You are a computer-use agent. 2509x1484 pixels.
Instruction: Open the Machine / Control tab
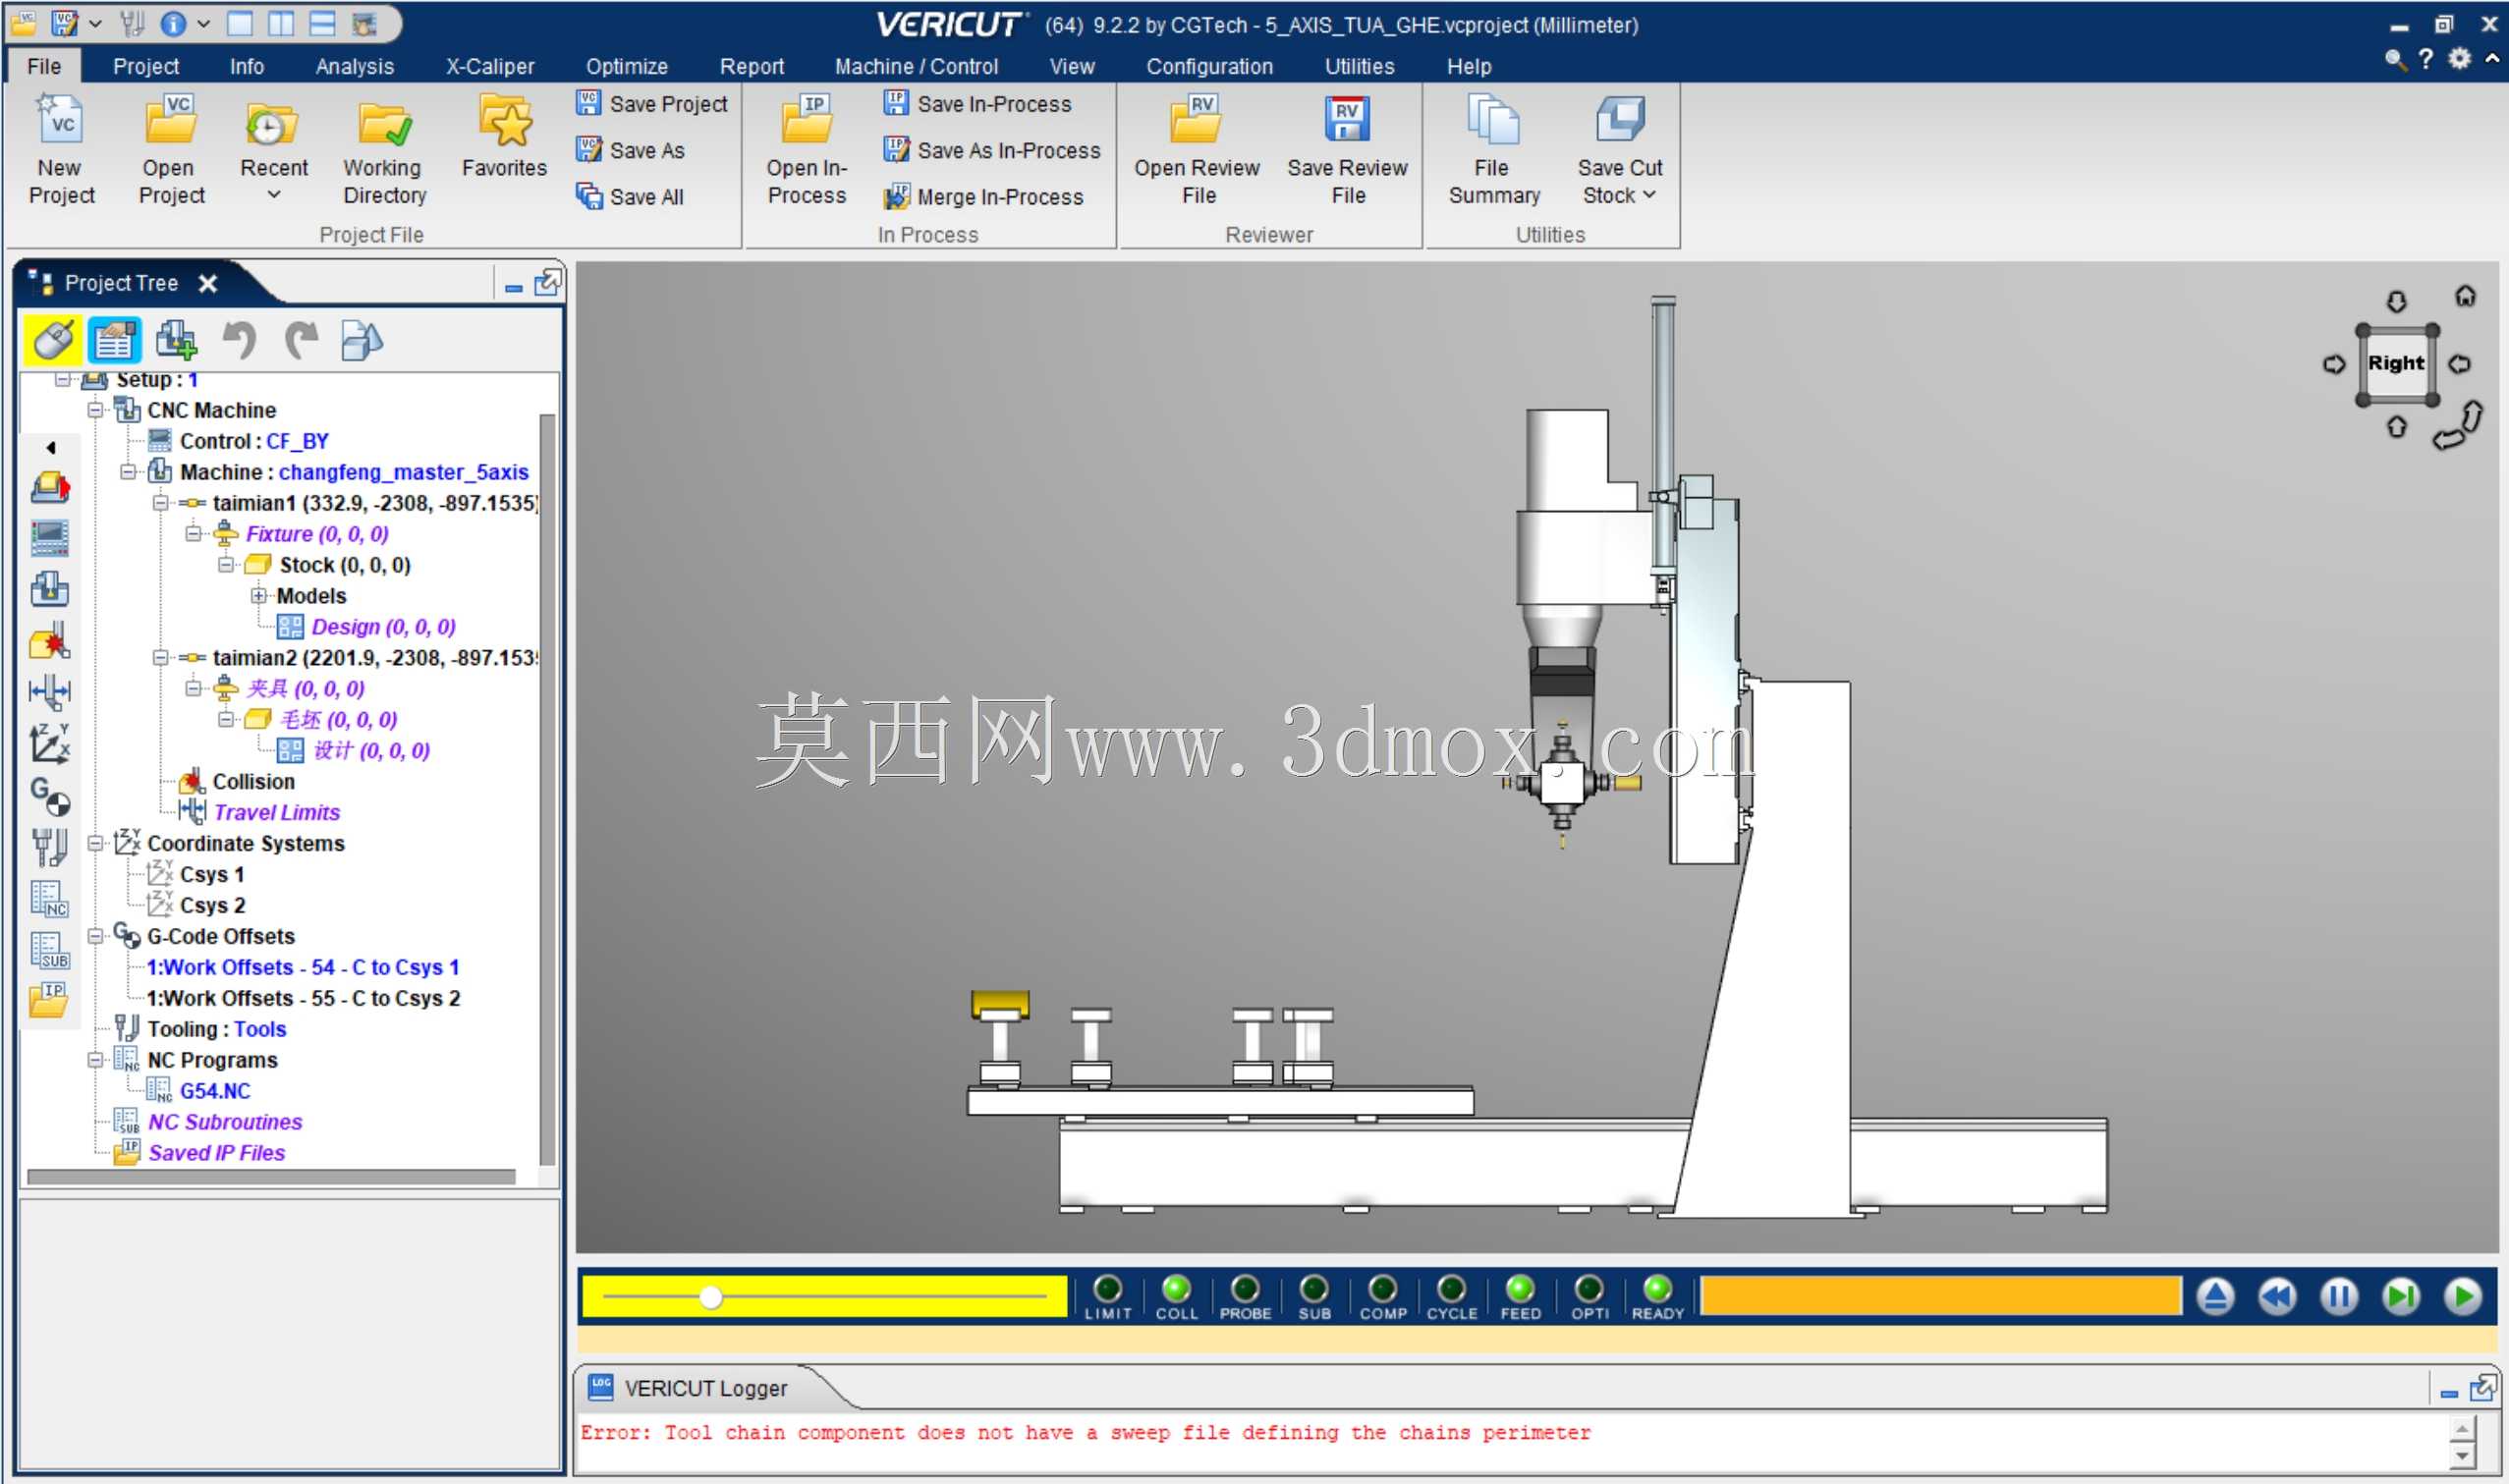pos(916,66)
